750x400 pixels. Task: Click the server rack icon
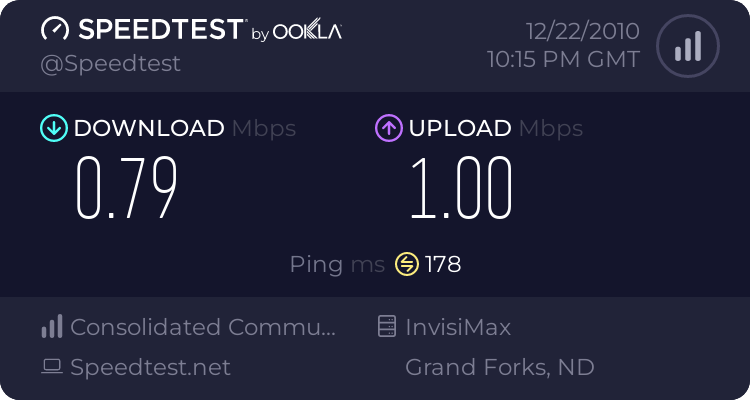click(387, 327)
